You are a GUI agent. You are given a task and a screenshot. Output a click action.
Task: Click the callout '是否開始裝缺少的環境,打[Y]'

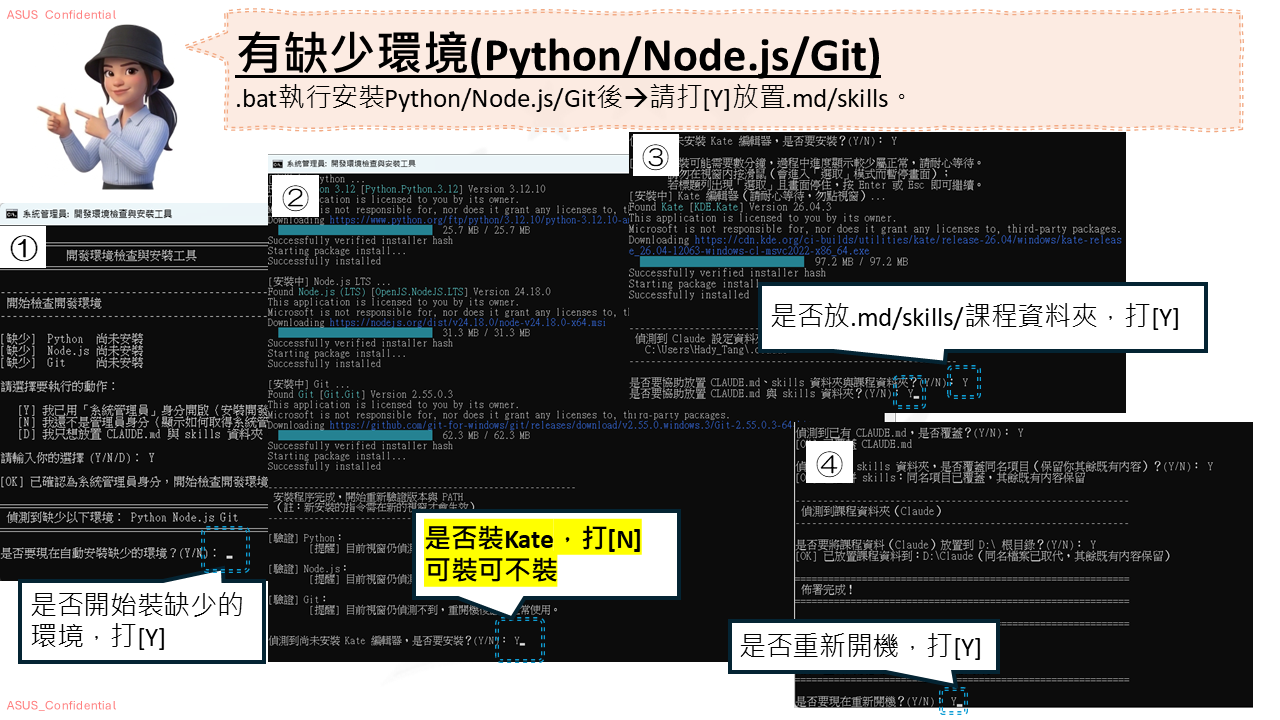pyautogui.click(x=140, y=621)
